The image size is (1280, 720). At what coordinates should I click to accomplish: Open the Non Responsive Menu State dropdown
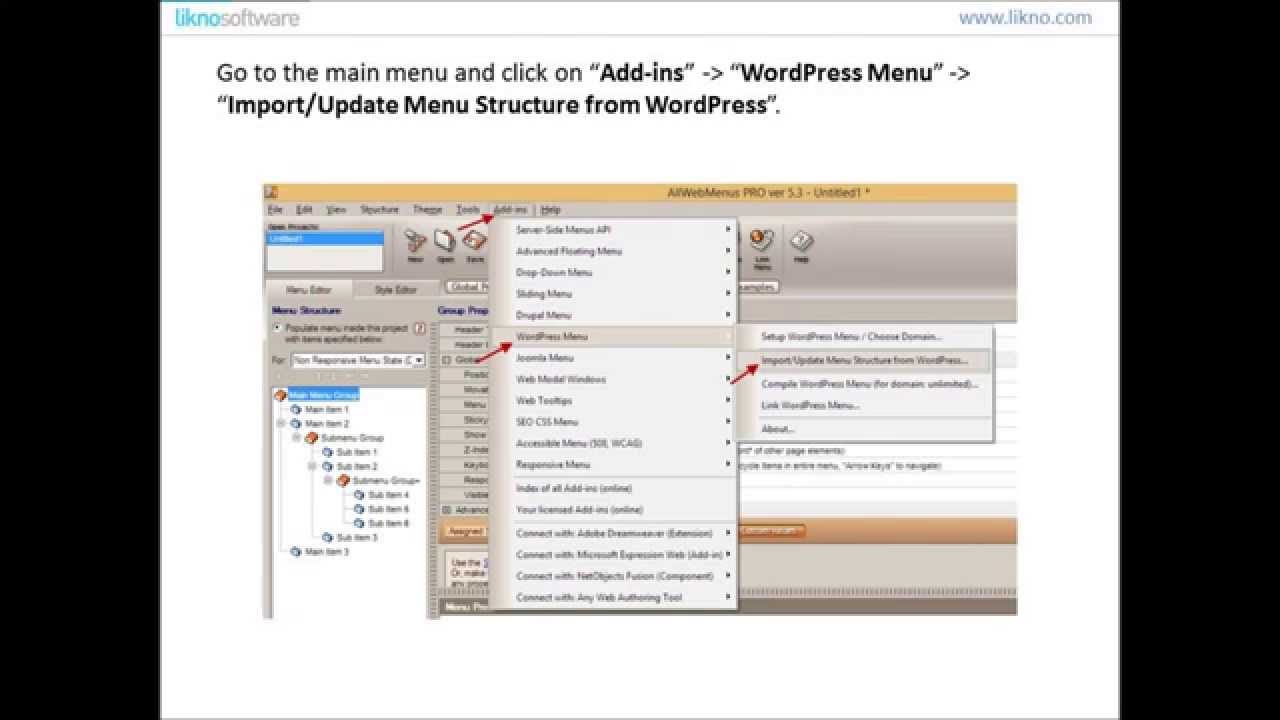(x=419, y=359)
